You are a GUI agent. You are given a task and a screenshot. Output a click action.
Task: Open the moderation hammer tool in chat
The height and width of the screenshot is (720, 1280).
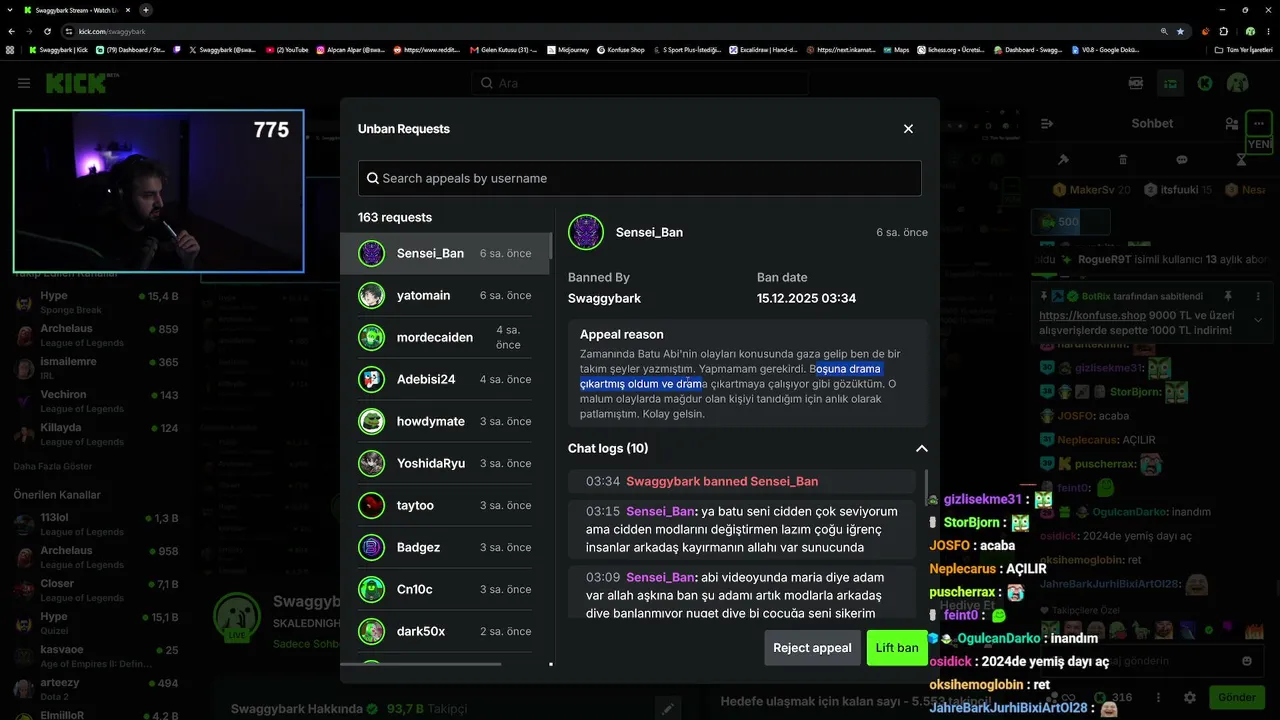[x=1063, y=160]
